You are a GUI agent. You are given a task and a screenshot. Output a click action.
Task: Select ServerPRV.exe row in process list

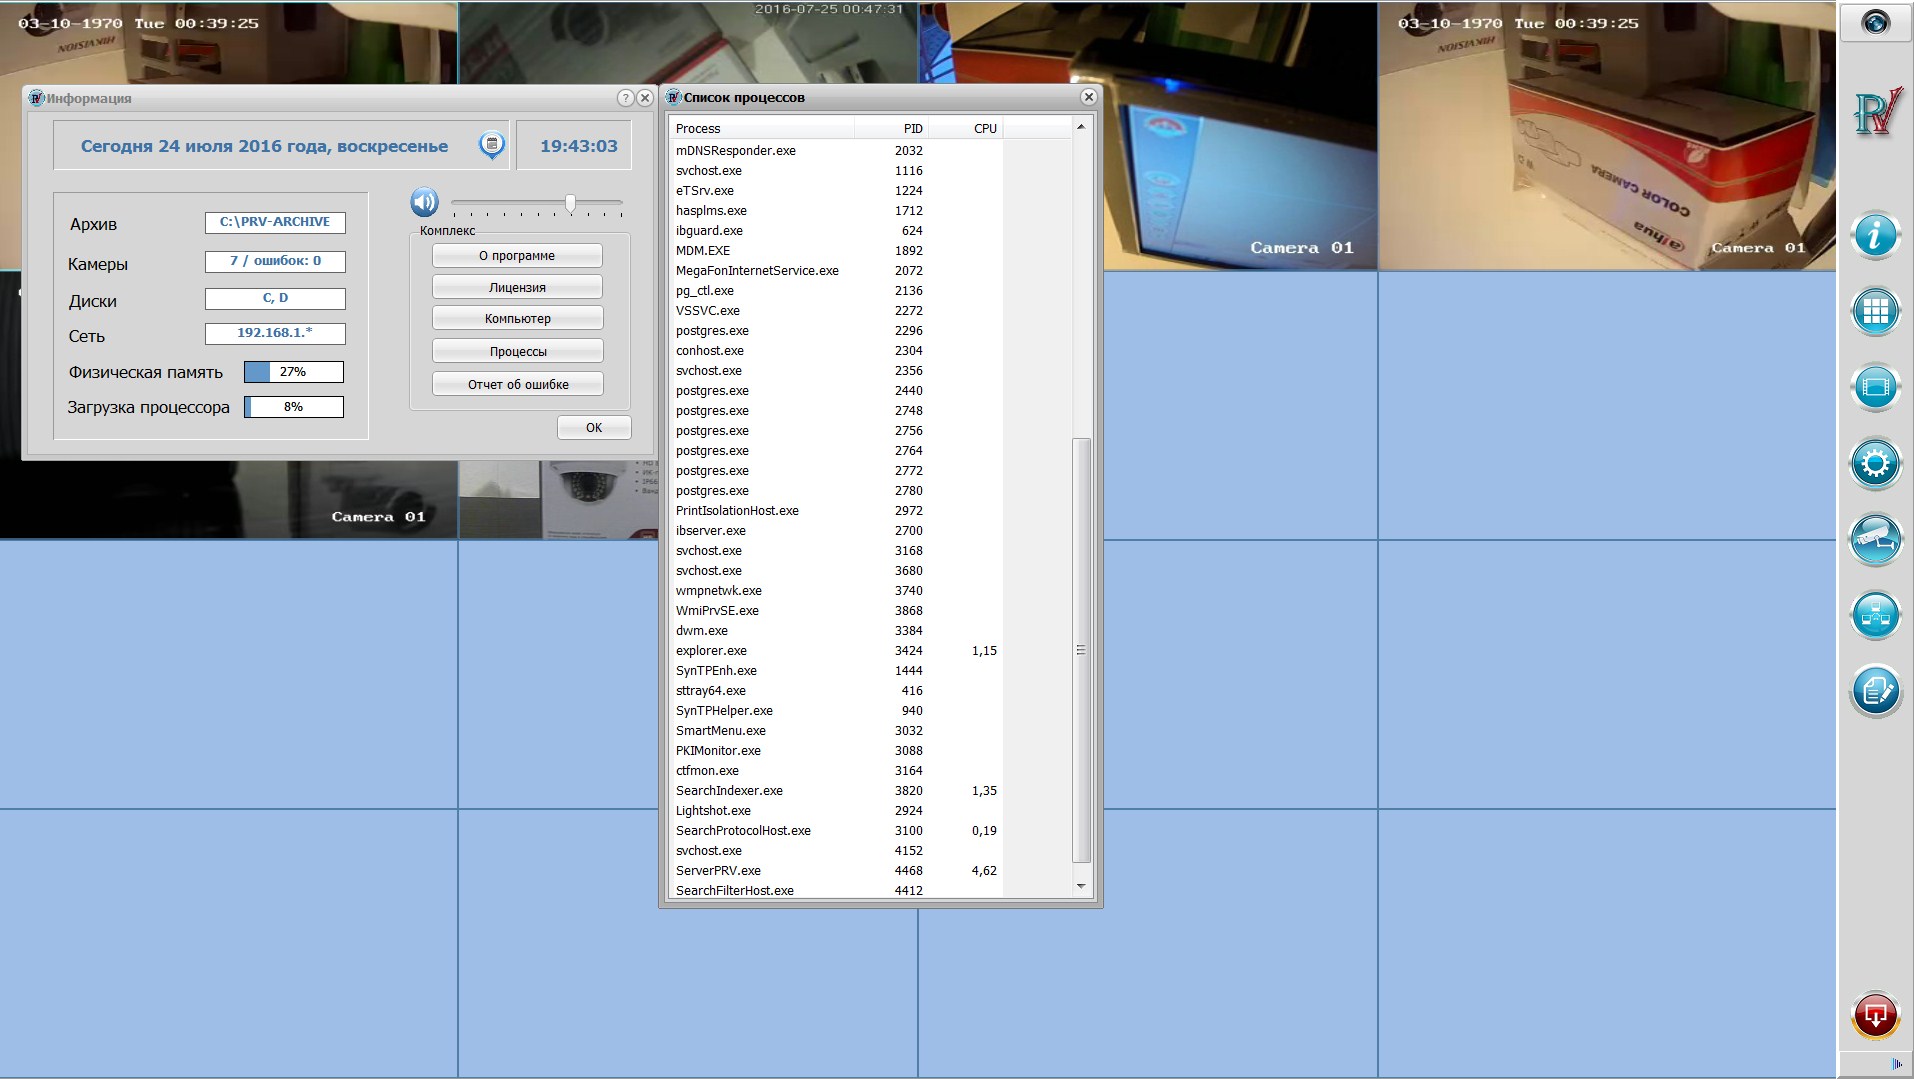(836, 871)
